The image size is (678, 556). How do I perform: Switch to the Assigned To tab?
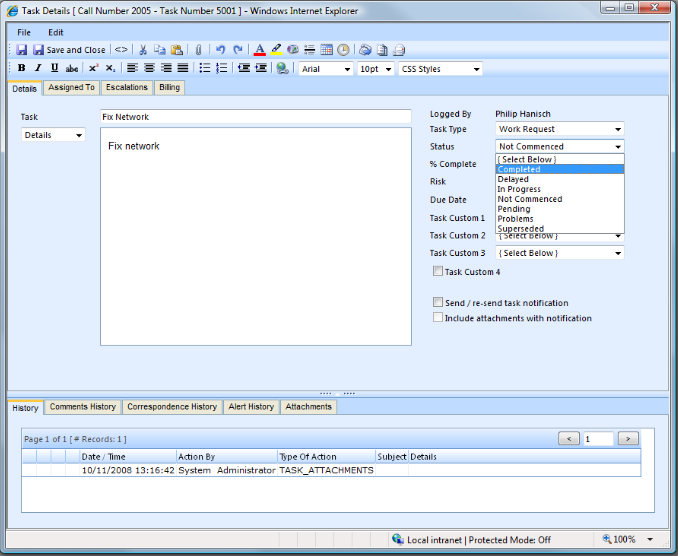(71, 87)
